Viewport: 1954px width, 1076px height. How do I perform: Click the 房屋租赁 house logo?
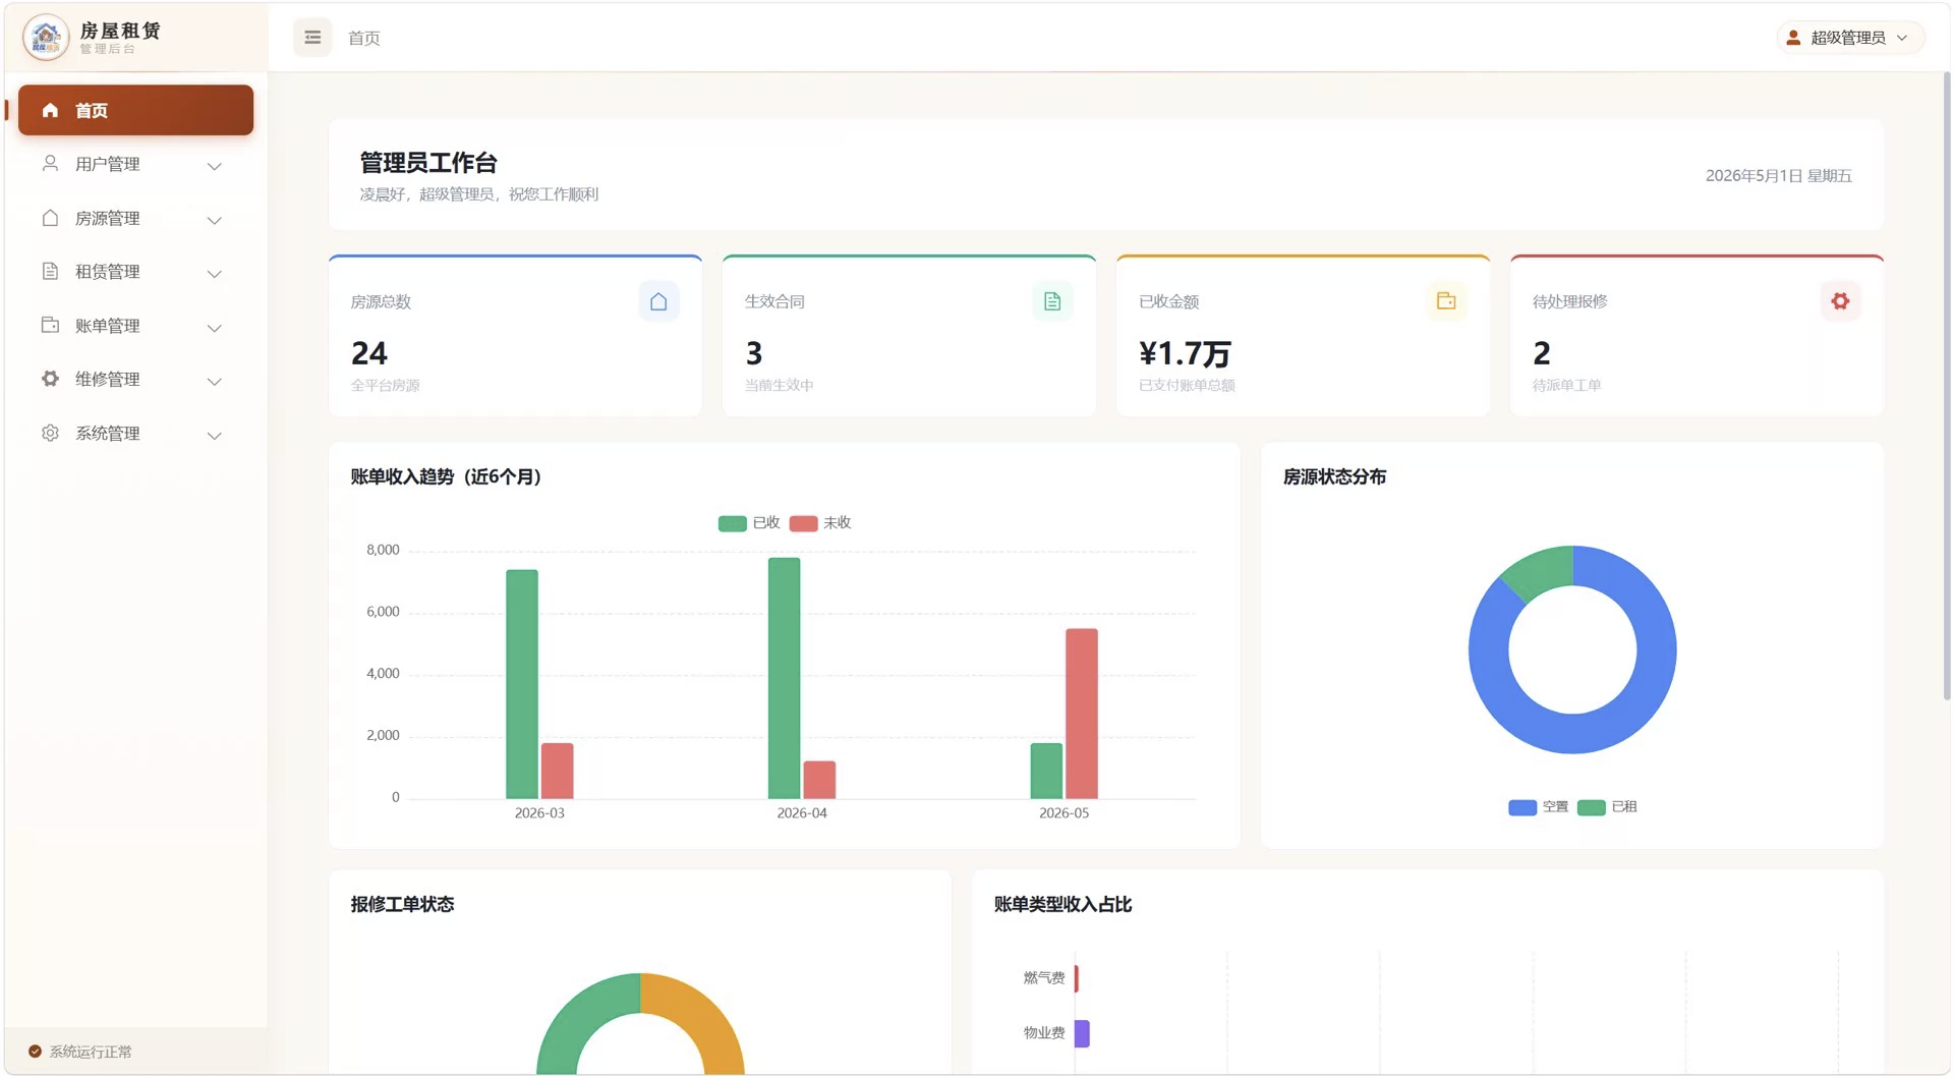[x=46, y=37]
